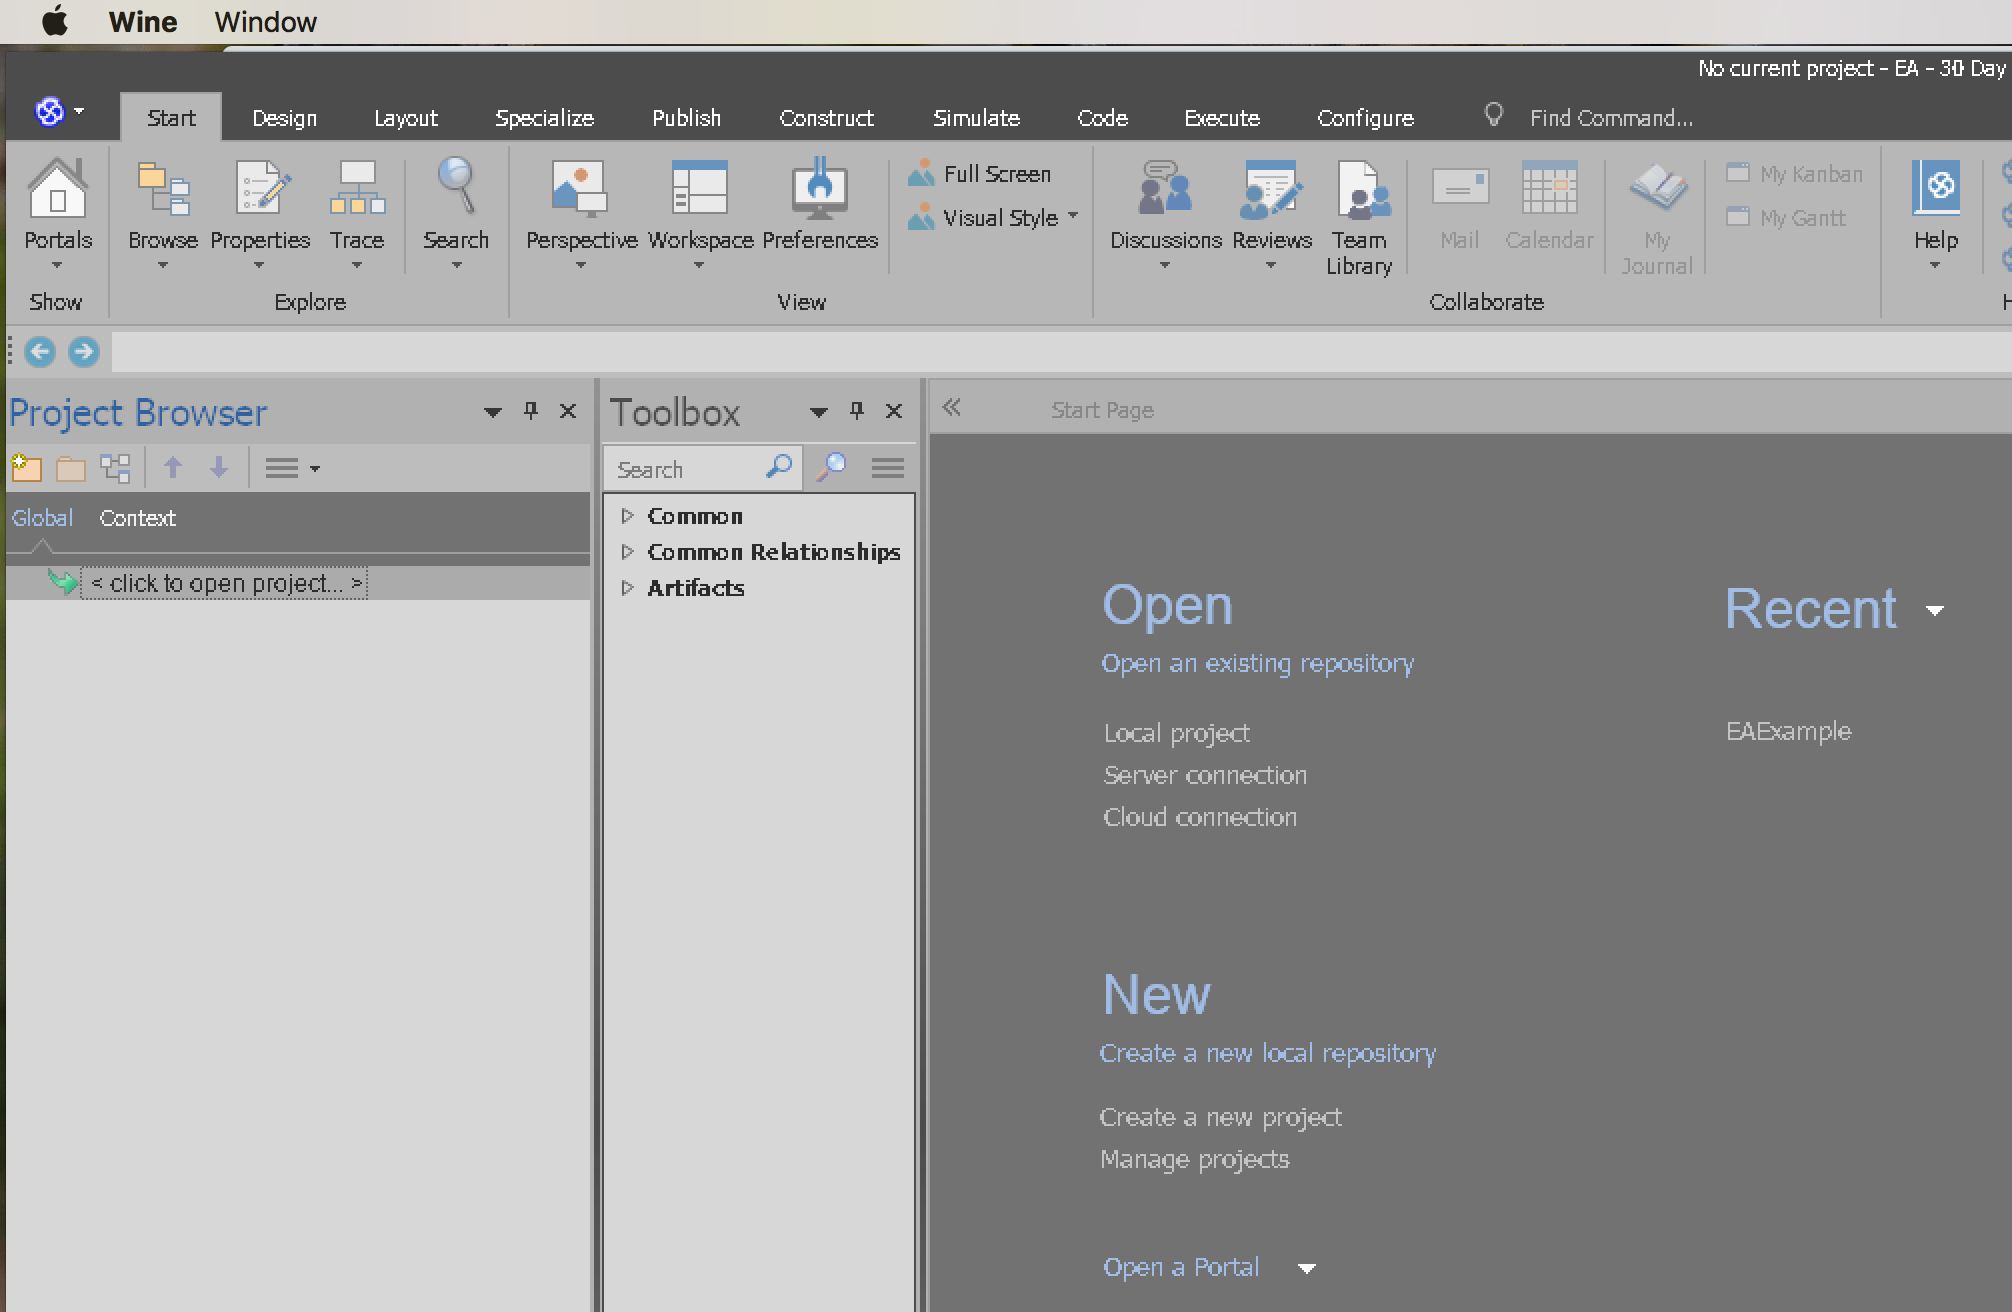Image resolution: width=2012 pixels, height=1312 pixels.
Task: Click Create a new project link
Action: [1220, 1117]
